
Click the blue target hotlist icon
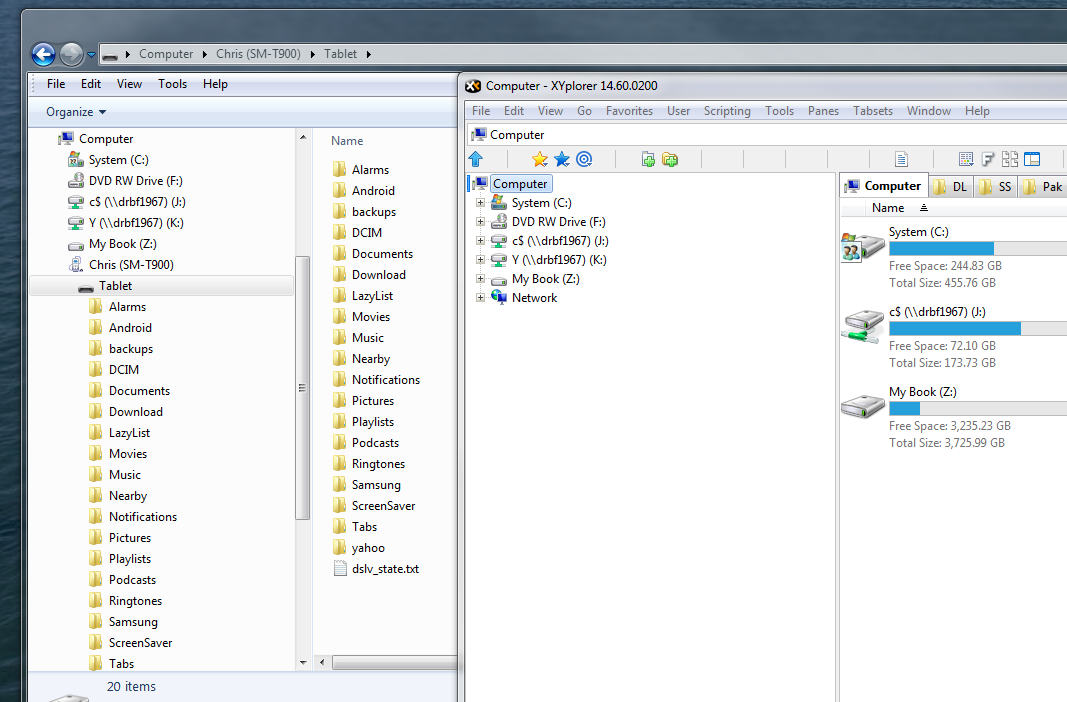(x=584, y=159)
